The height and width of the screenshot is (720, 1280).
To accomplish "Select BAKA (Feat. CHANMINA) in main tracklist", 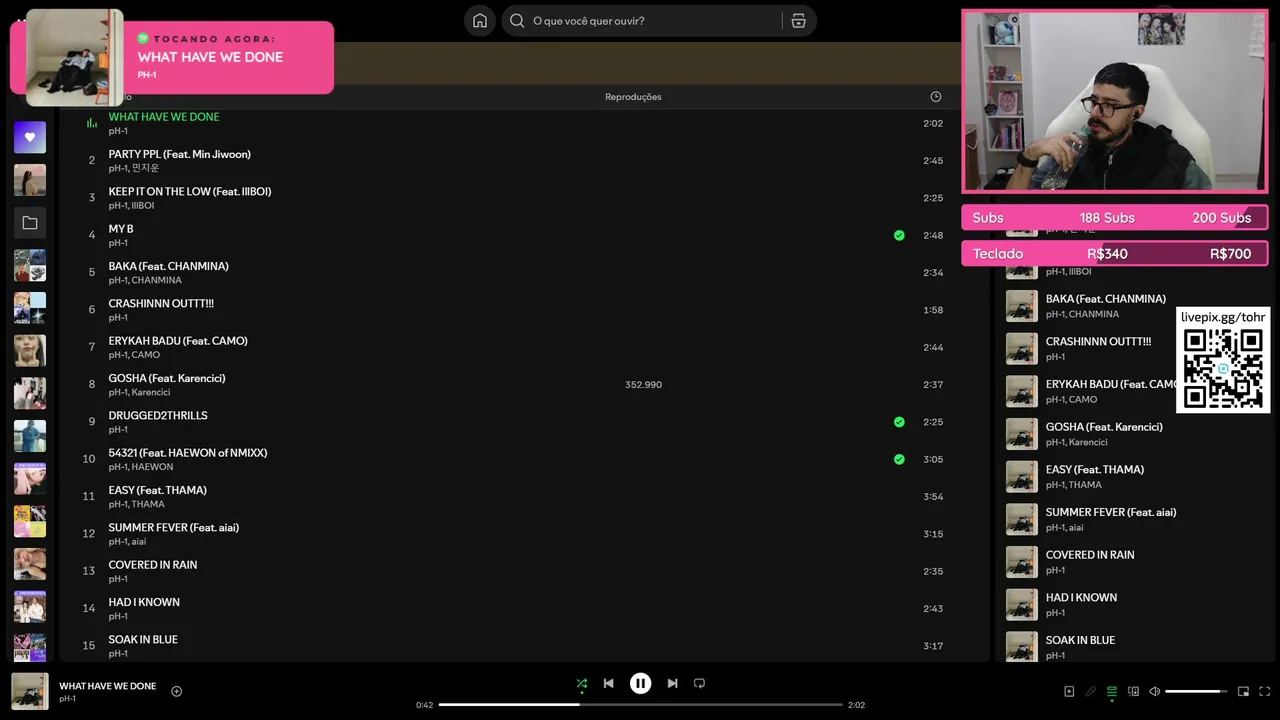I will pos(168,266).
